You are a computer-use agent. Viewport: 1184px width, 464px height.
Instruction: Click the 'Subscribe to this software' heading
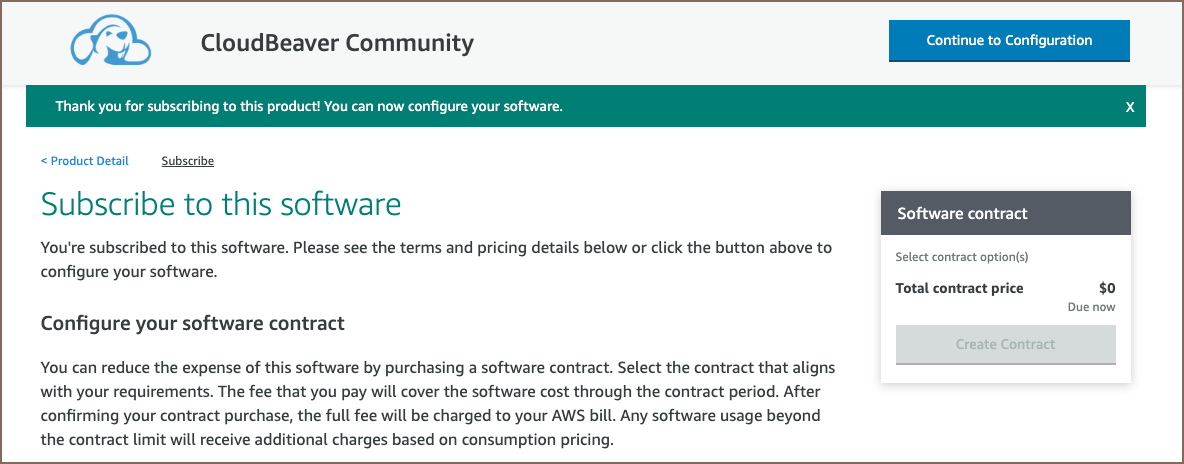[x=220, y=204]
